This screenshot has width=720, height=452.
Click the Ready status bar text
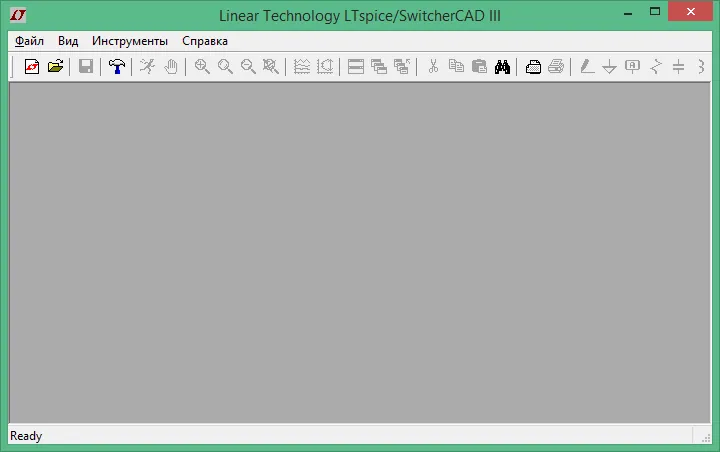point(26,435)
